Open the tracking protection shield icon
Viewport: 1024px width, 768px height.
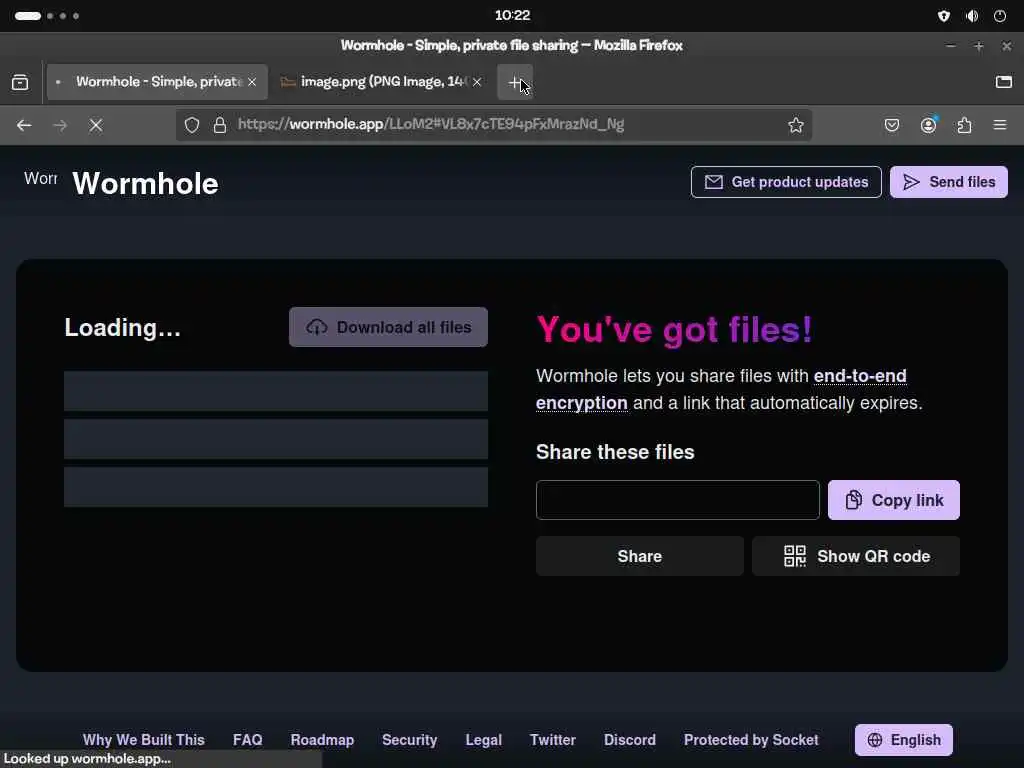[x=191, y=125]
